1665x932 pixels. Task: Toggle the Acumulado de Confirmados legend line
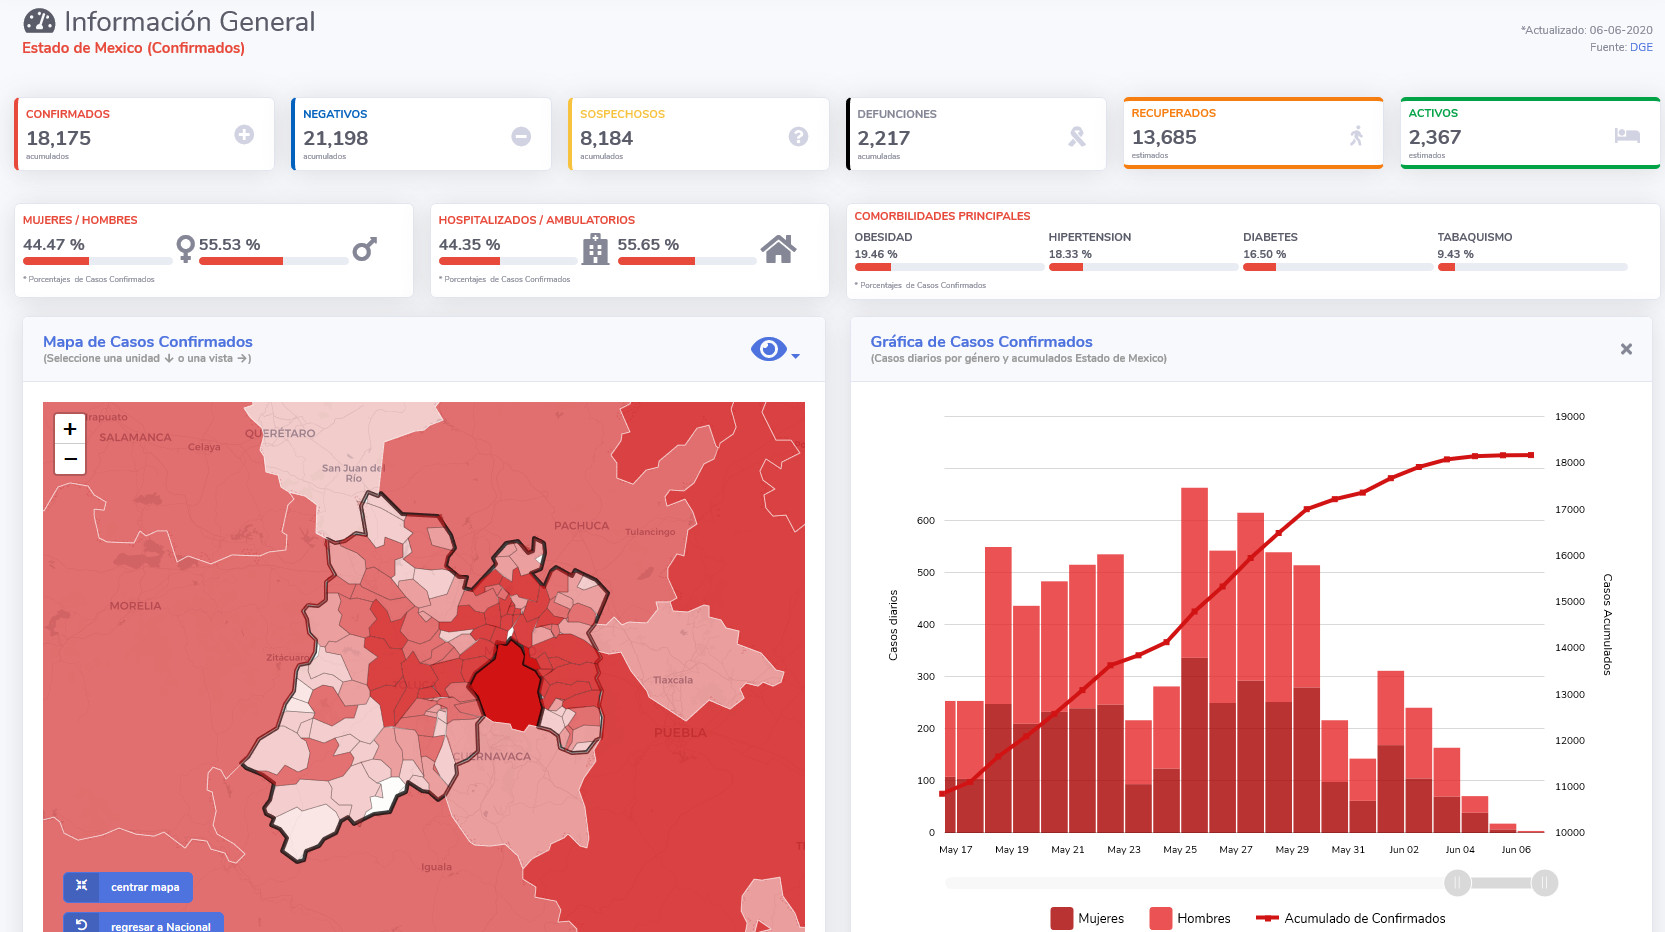1351,918
